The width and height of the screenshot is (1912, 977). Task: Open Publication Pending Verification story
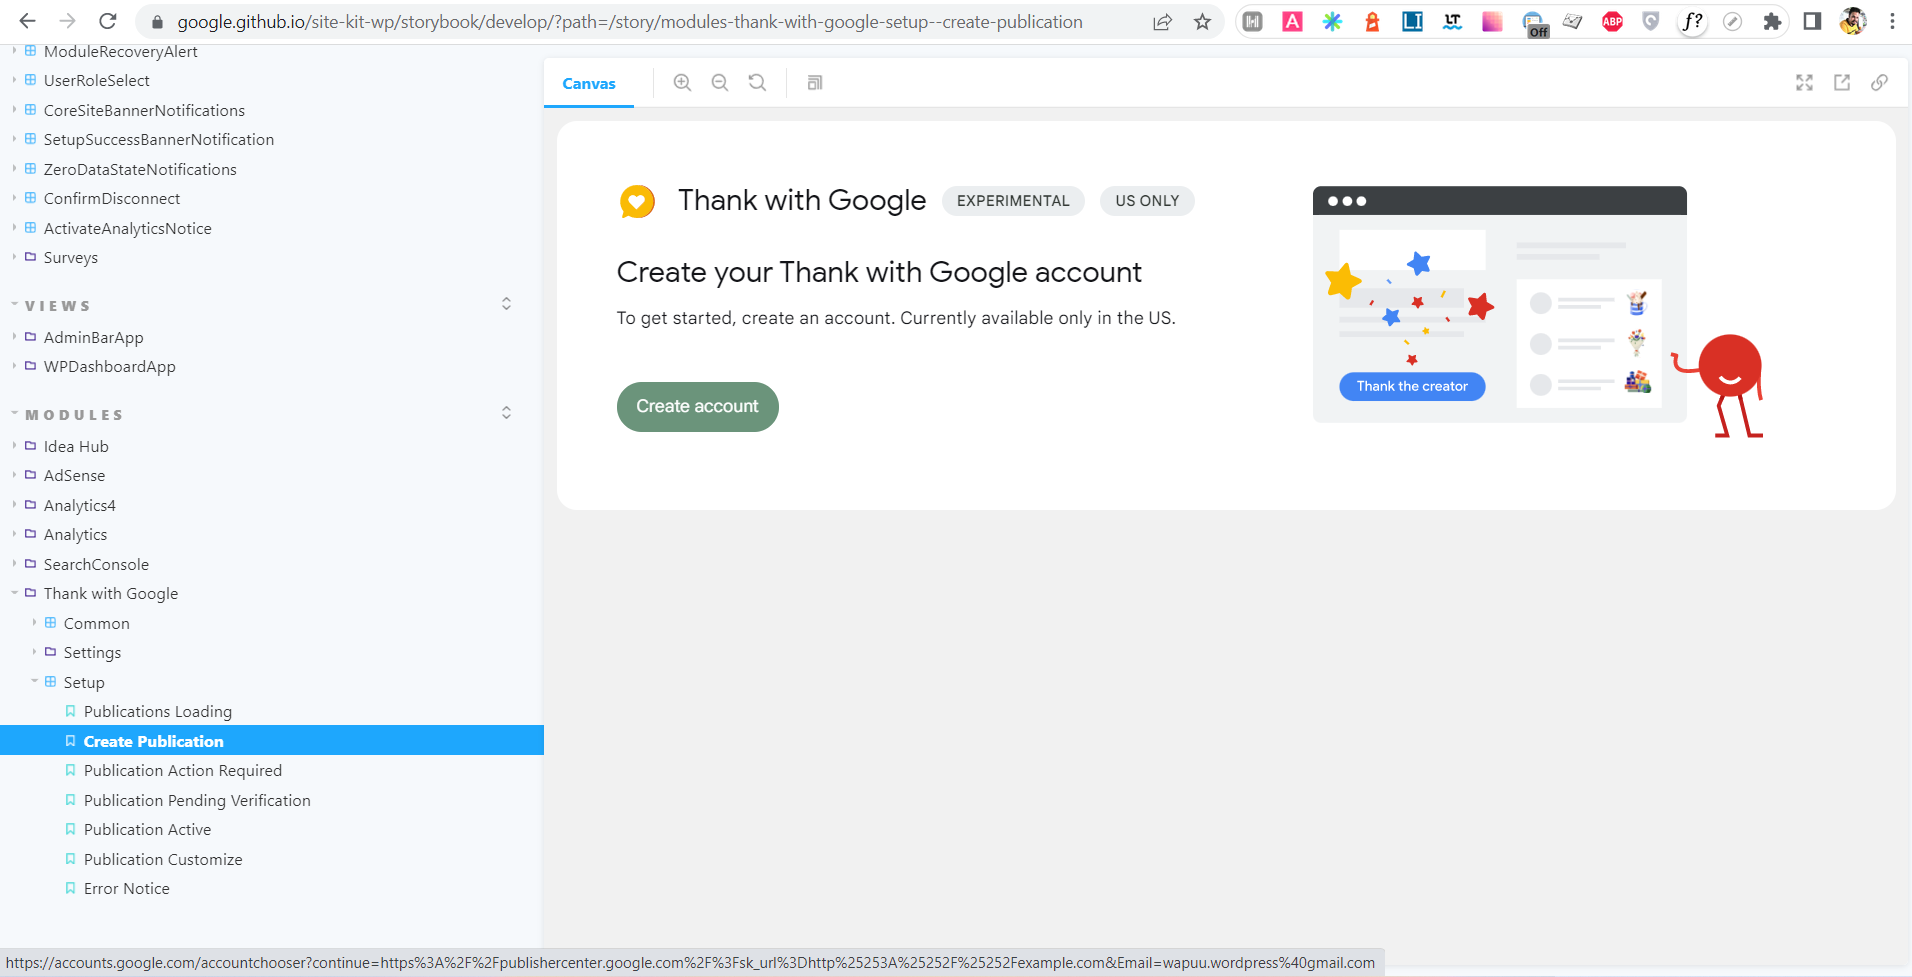click(x=197, y=801)
